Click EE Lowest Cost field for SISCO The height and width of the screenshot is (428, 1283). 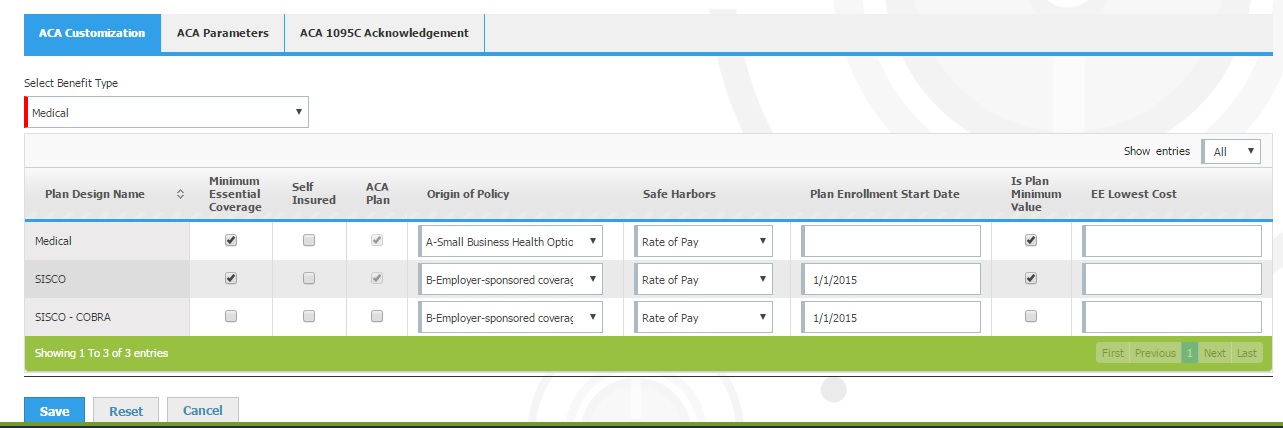click(1172, 280)
